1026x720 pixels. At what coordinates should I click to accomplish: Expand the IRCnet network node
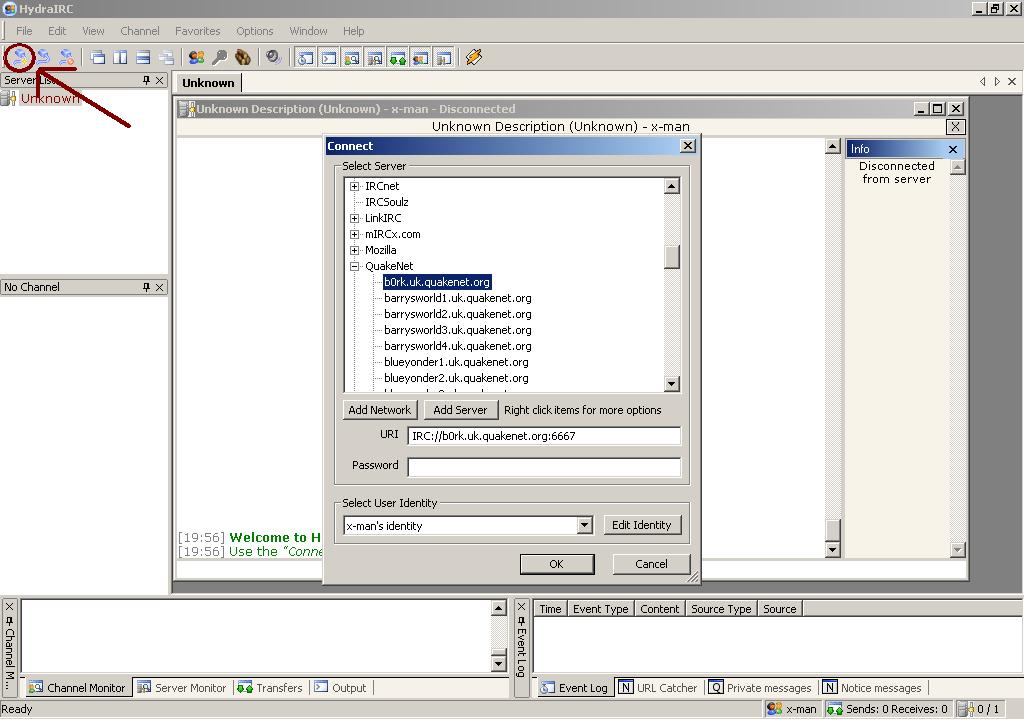tap(355, 187)
